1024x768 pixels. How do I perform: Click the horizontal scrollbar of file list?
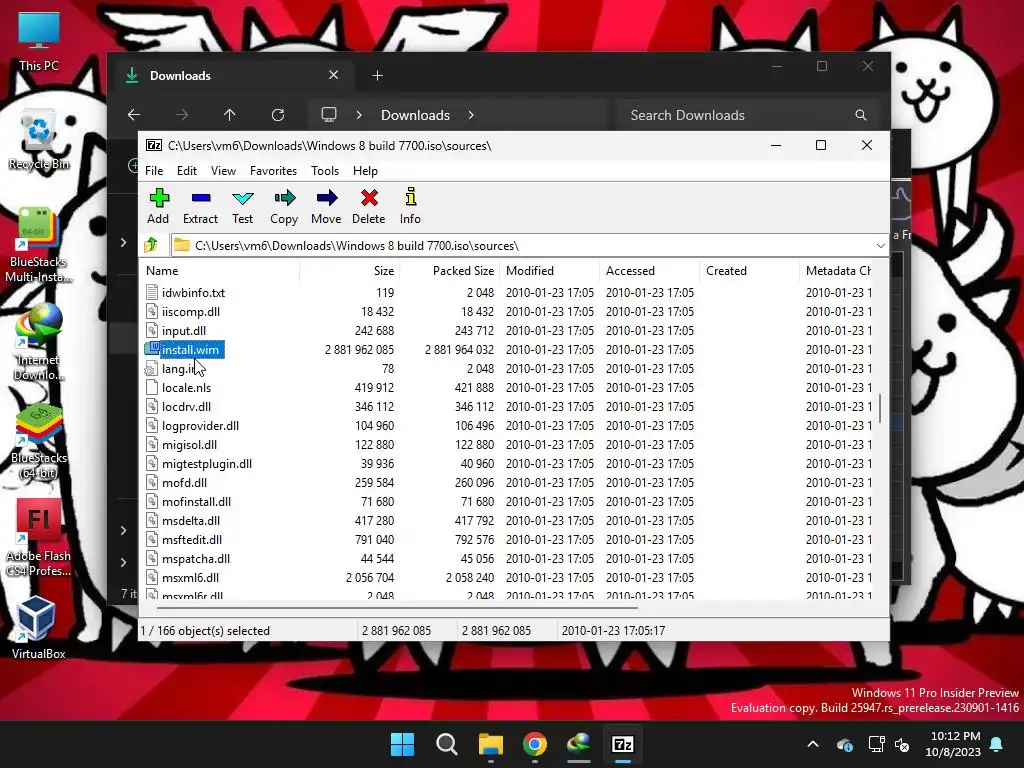coord(397,608)
